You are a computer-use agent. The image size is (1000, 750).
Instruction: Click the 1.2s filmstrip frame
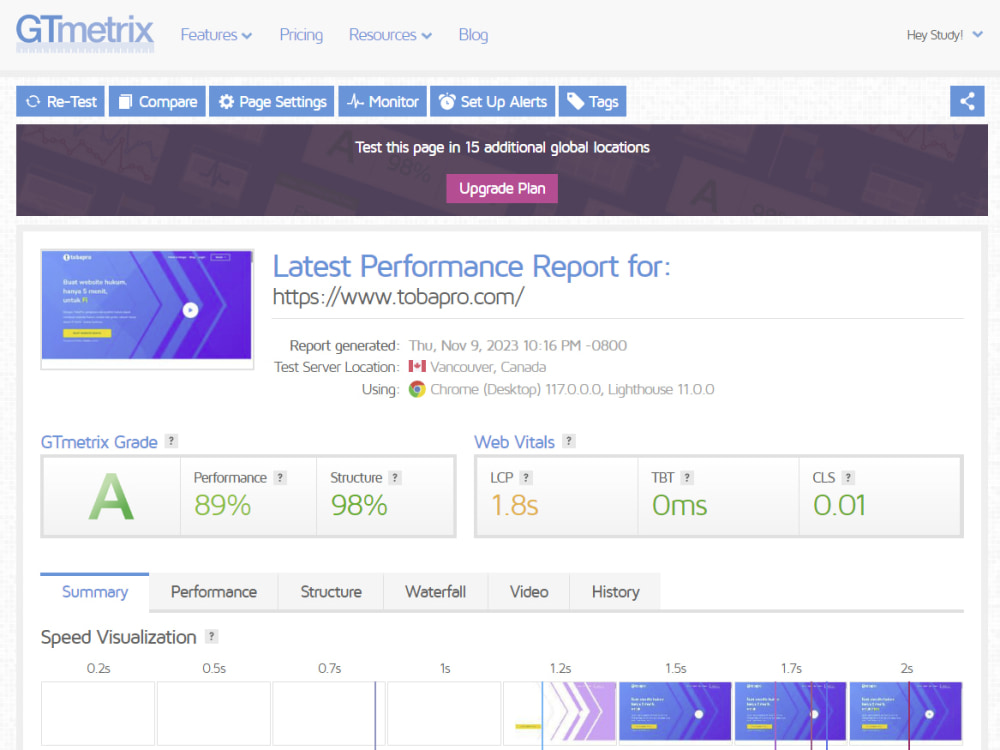(559, 712)
